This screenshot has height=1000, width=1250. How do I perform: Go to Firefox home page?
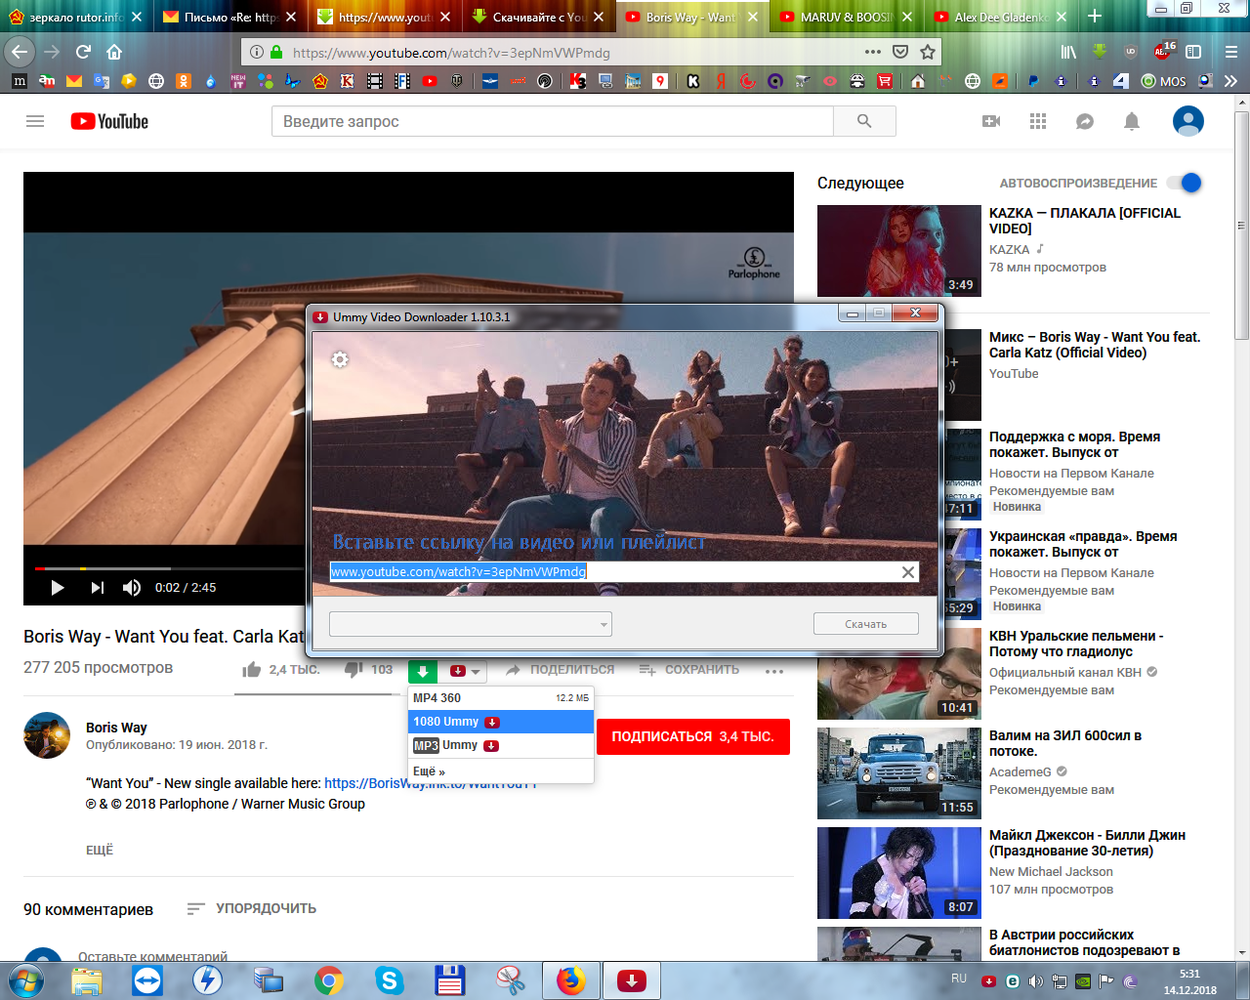click(x=114, y=52)
